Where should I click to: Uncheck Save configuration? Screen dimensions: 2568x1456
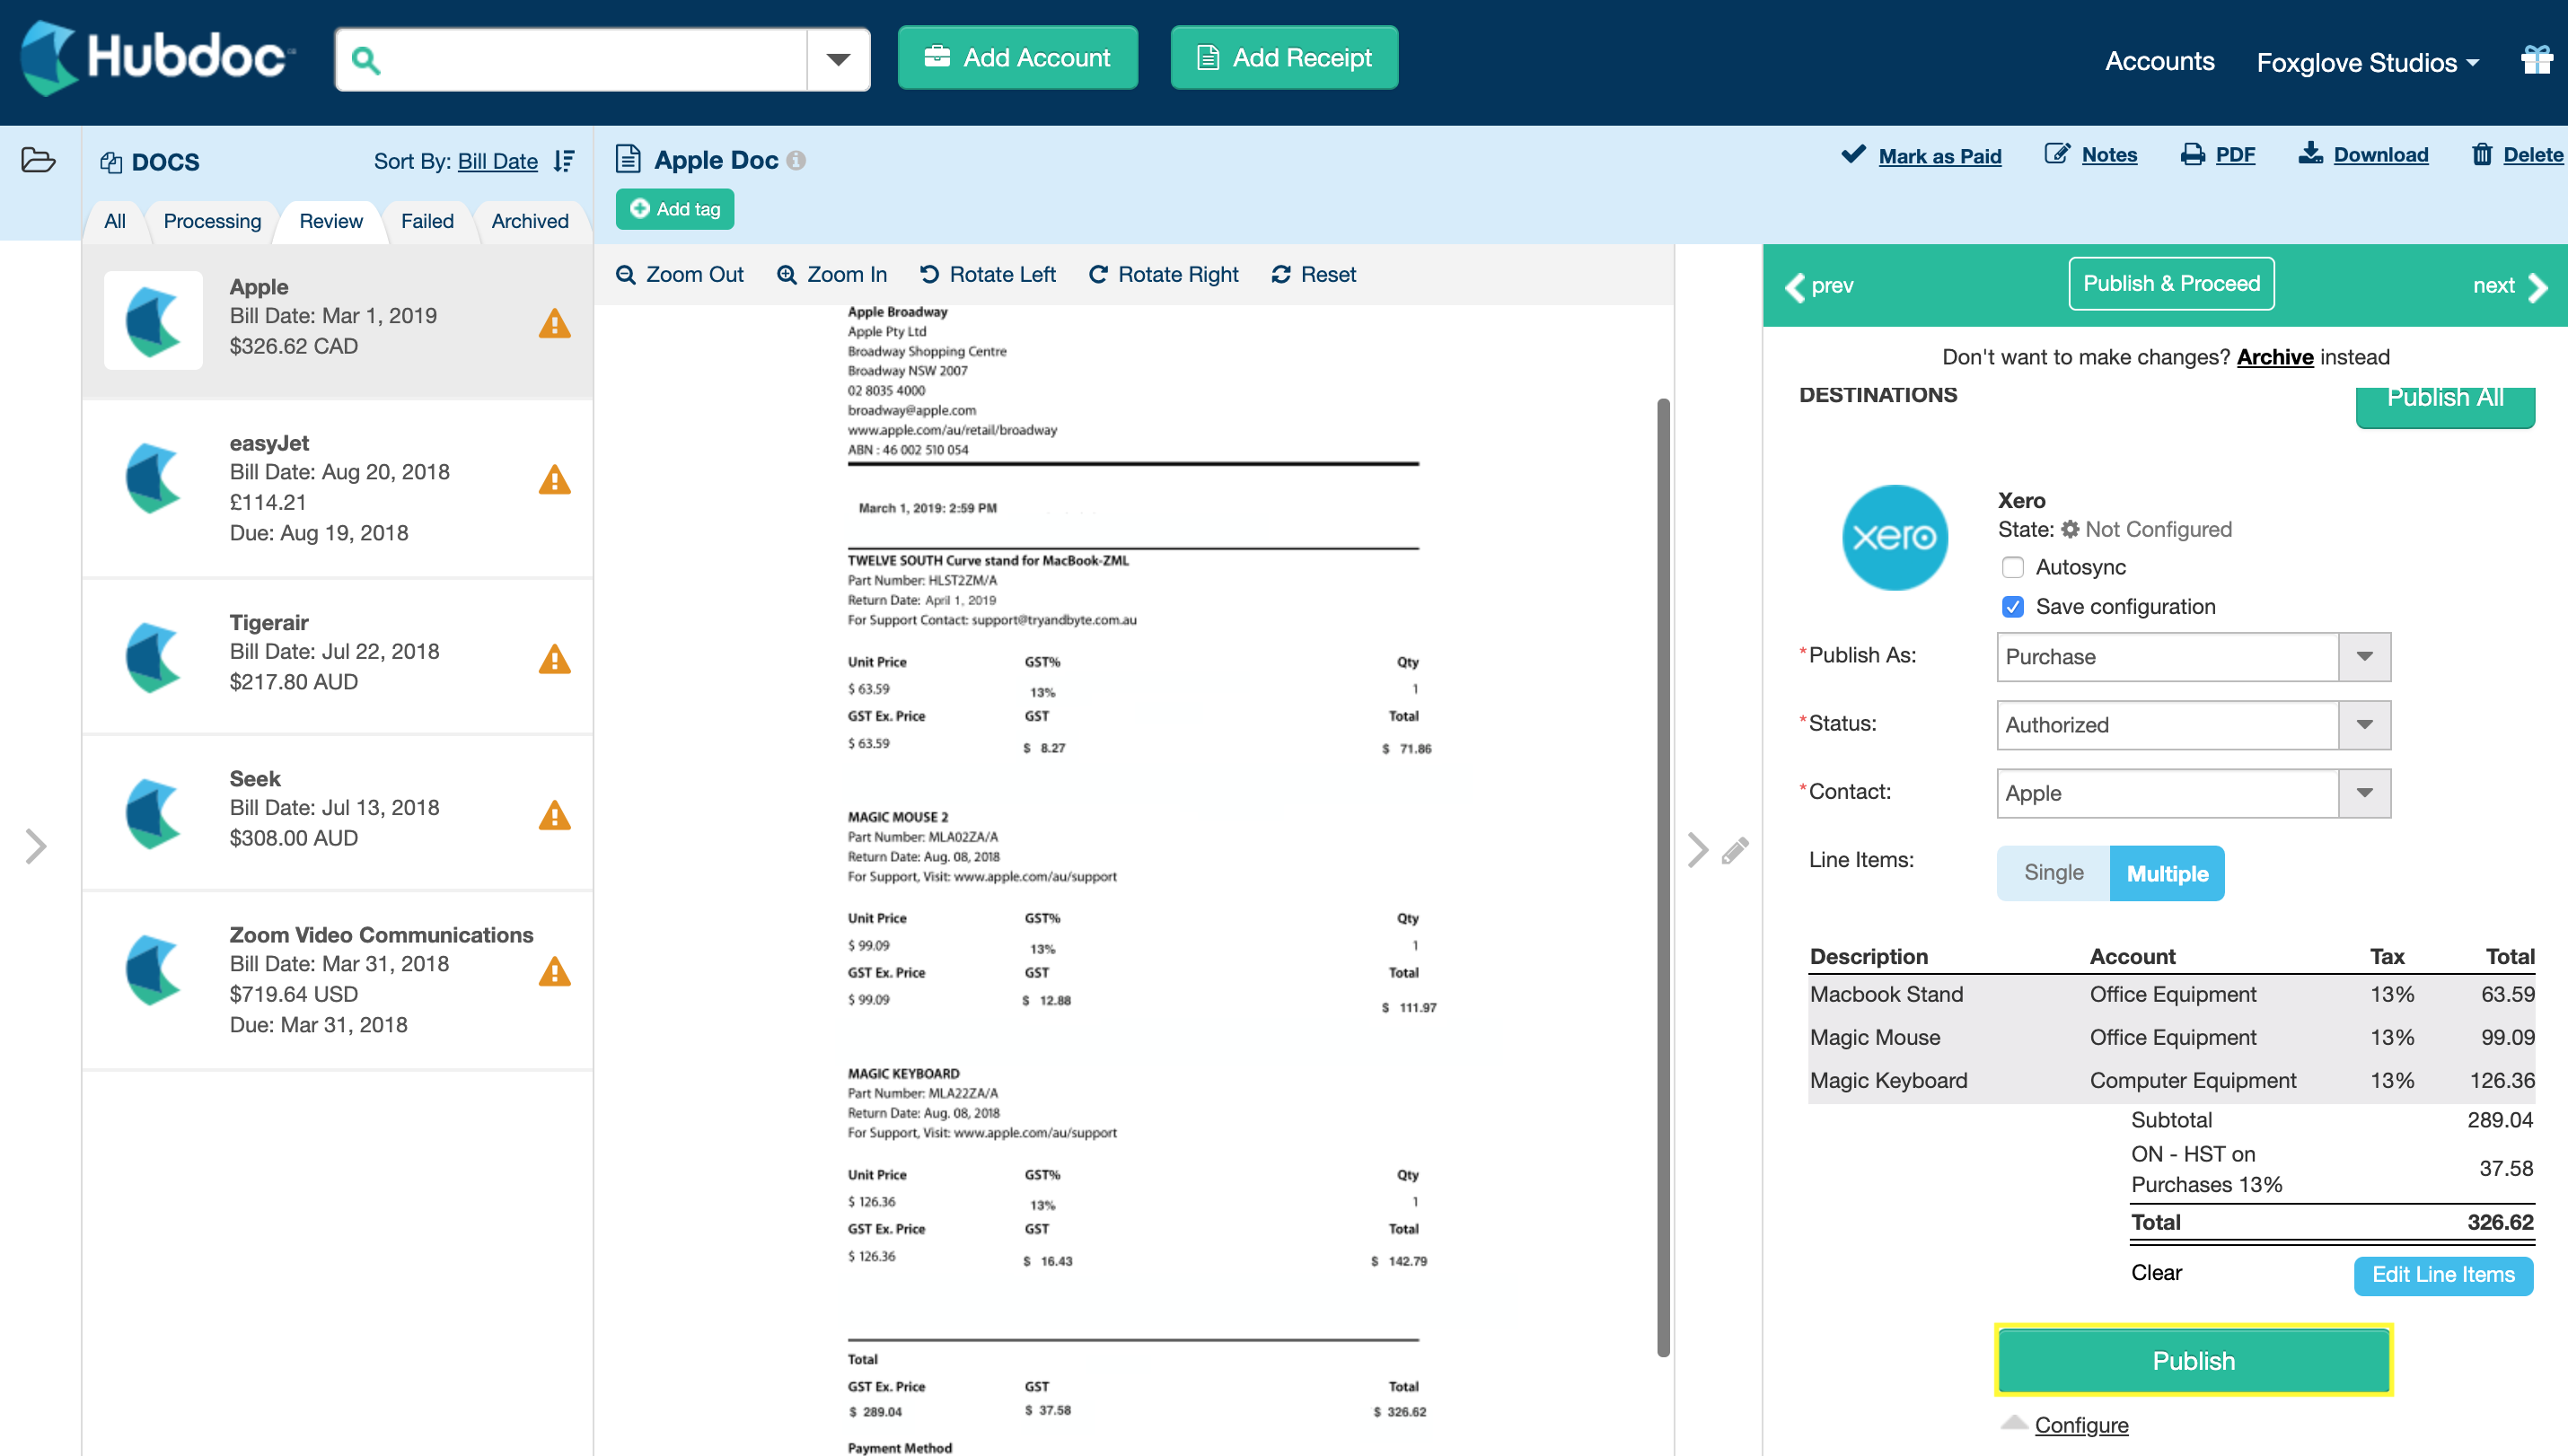tap(2013, 606)
